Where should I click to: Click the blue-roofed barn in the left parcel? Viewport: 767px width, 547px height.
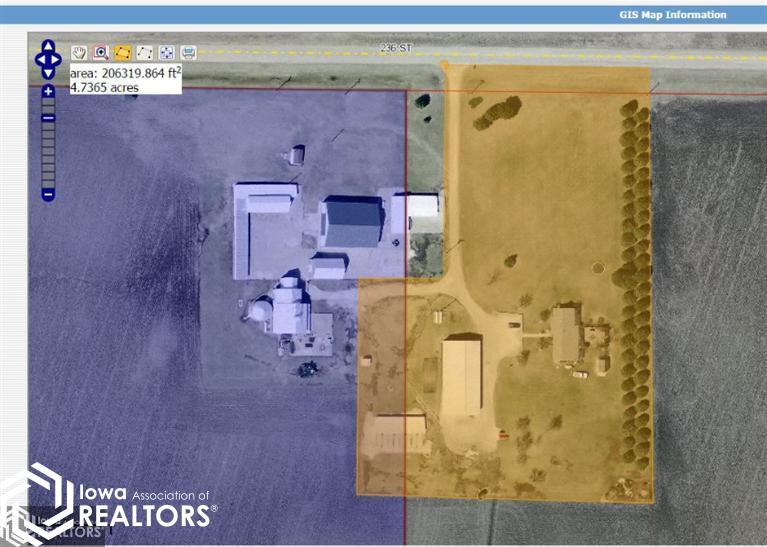coord(352,221)
